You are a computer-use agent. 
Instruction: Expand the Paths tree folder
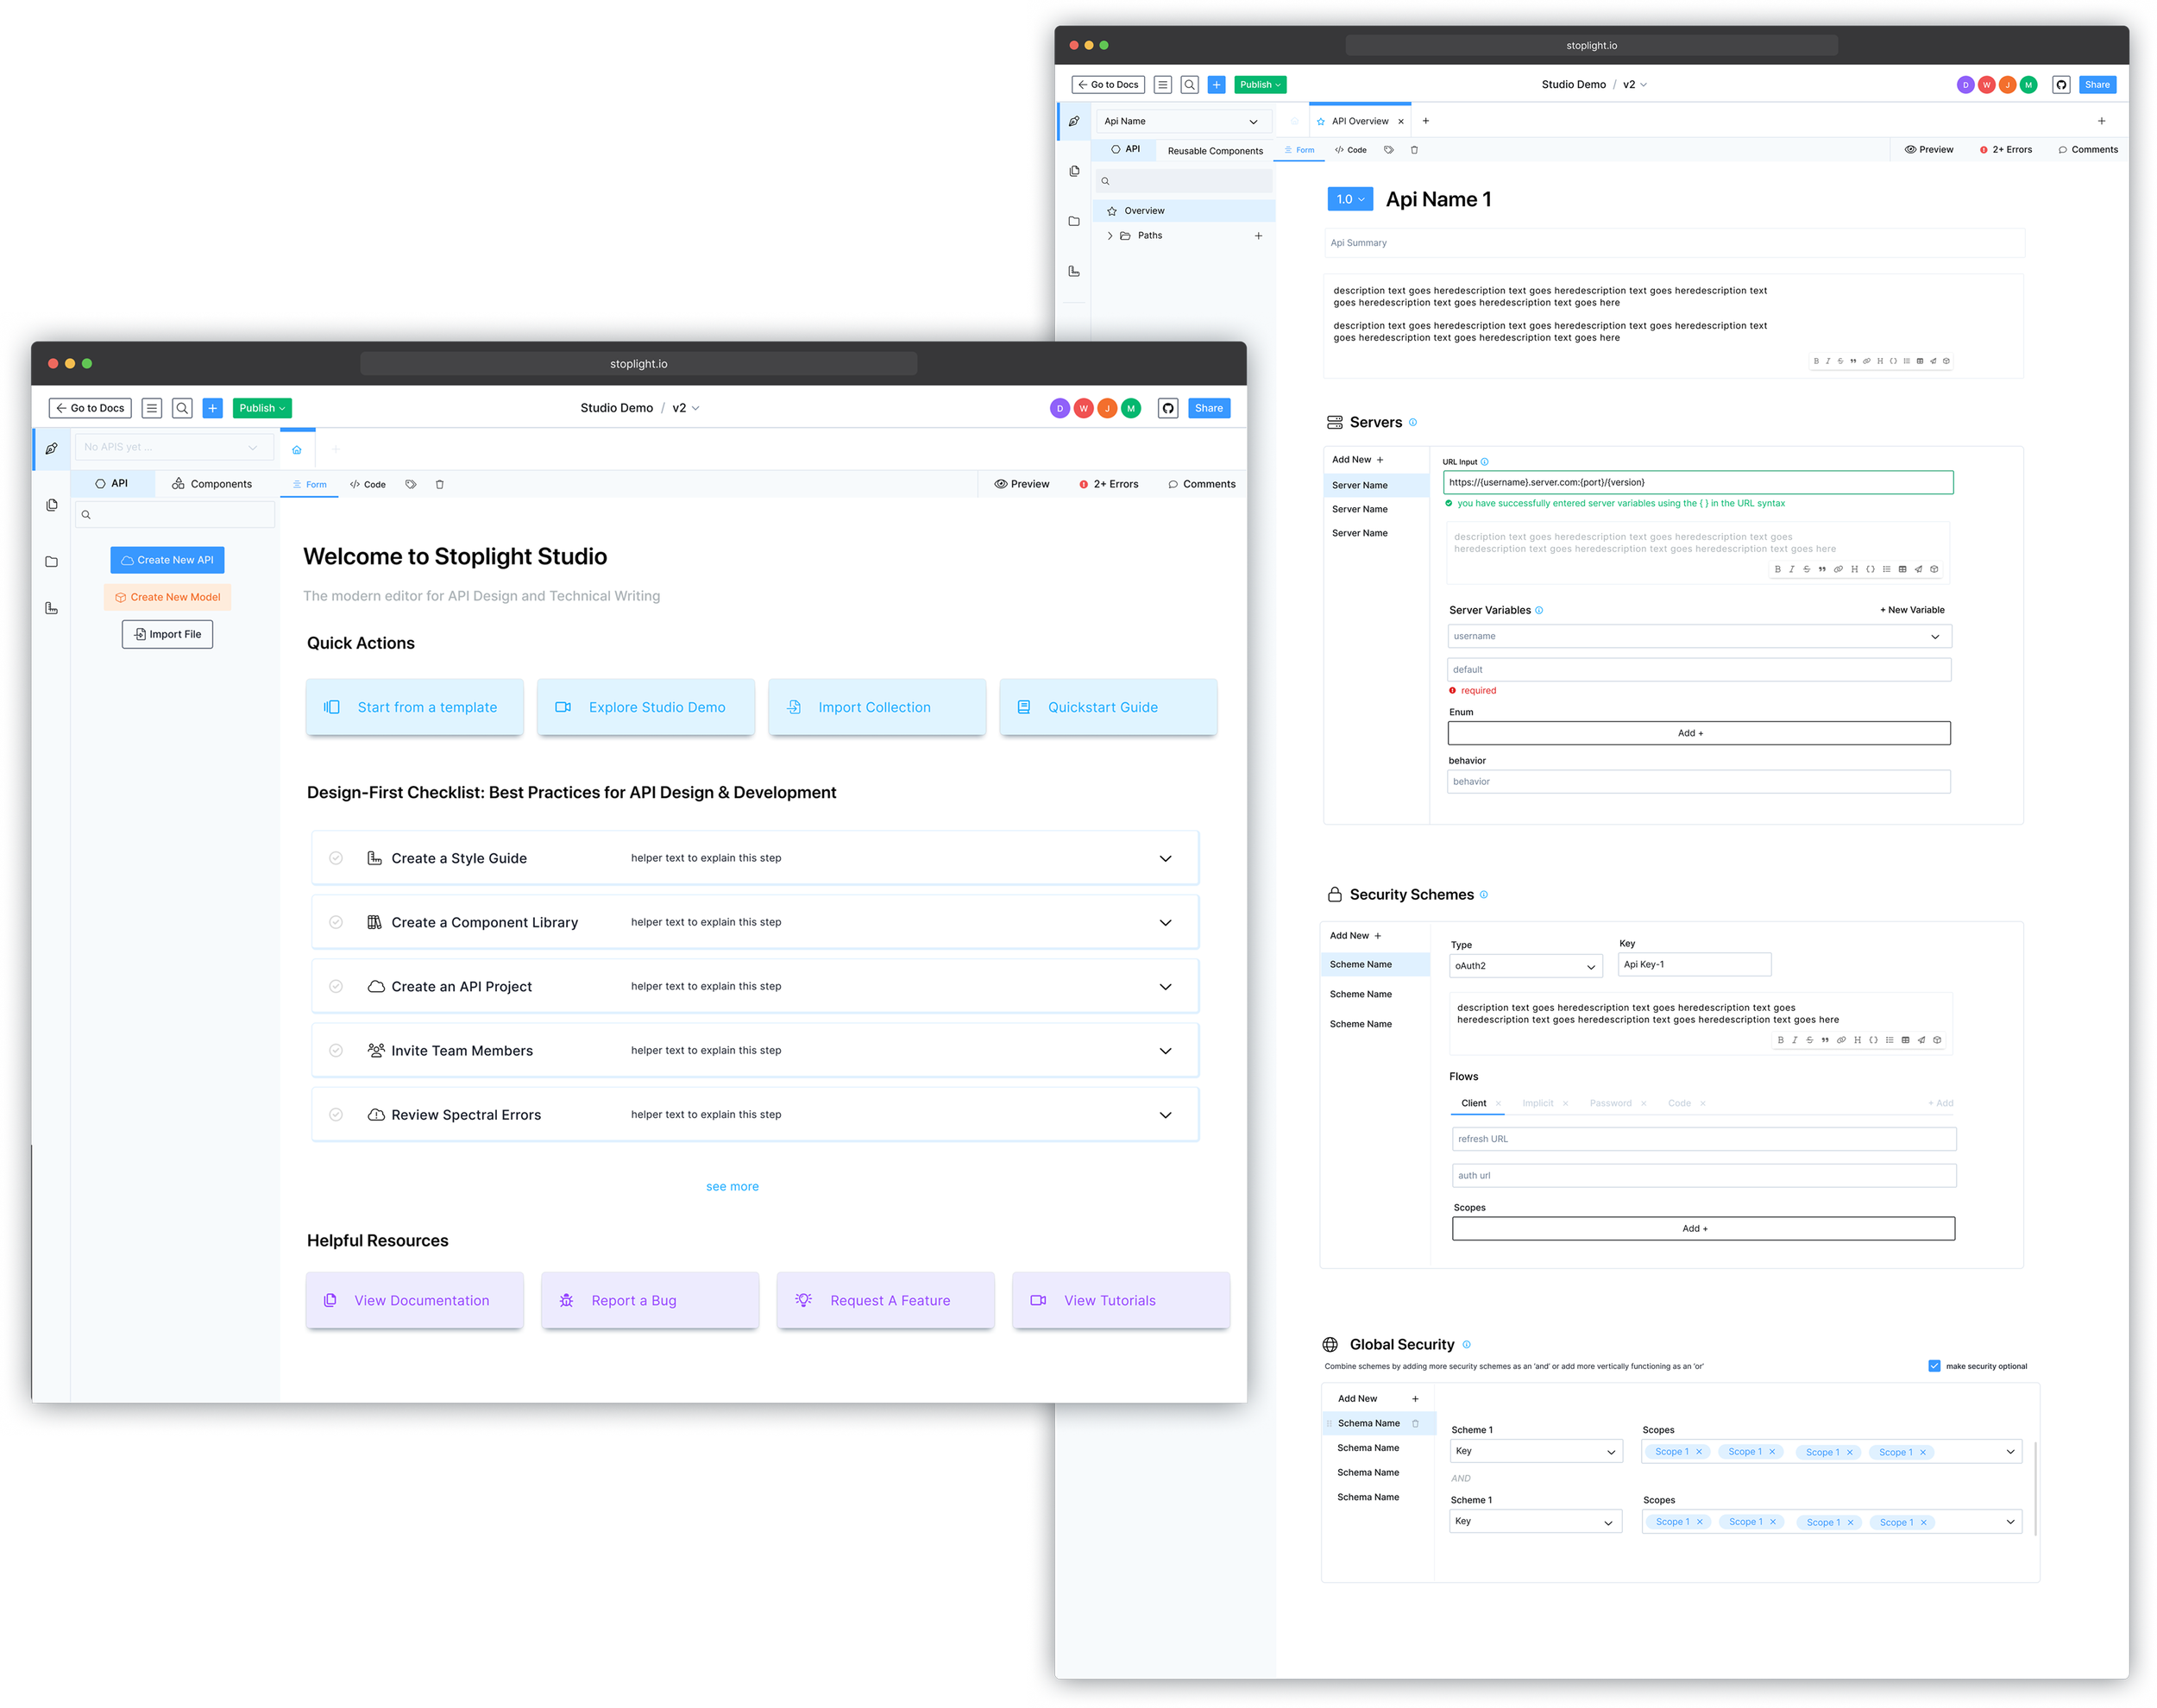click(1110, 236)
